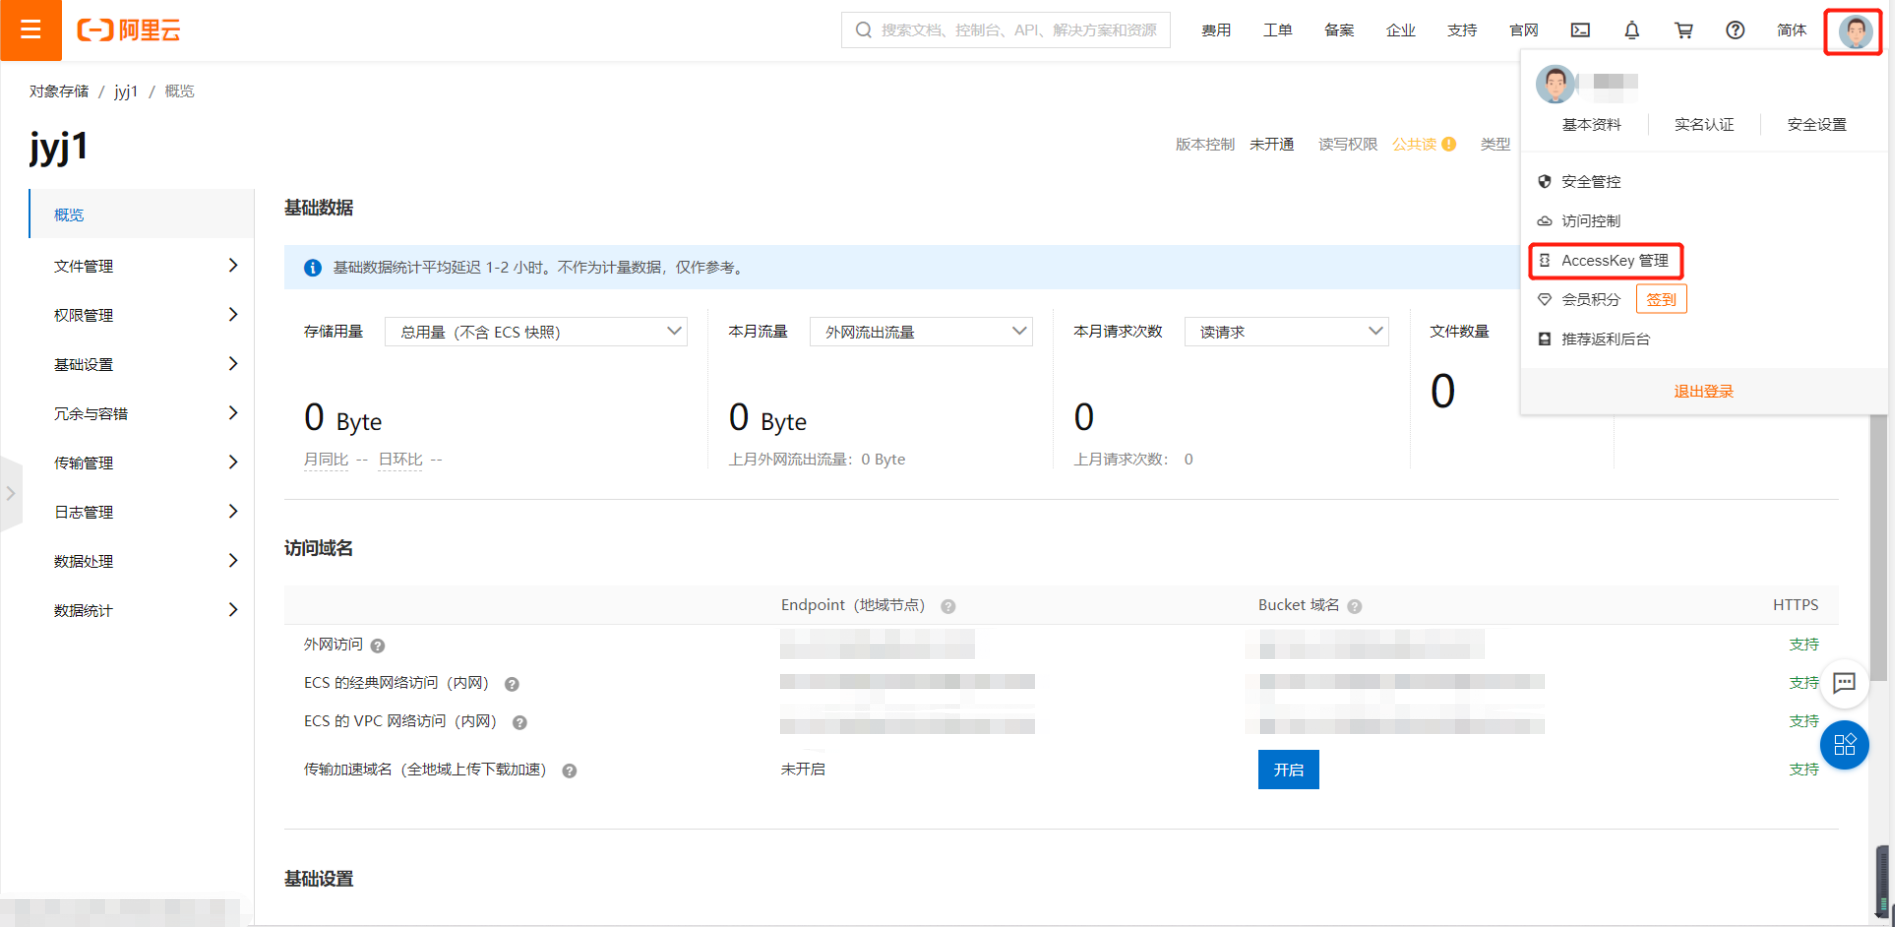Viewport: 1895px width, 927px height.
Task: Click 支持 link in 外网访问 row
Action: 1803,644
